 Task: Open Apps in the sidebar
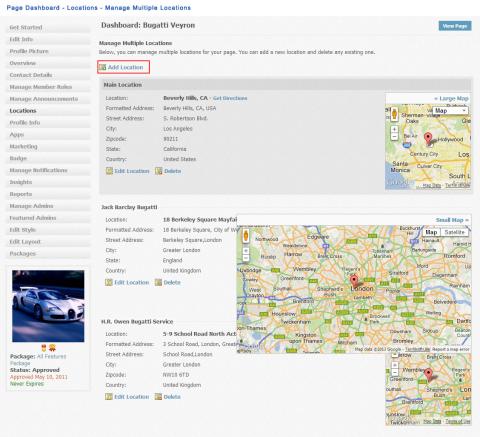(48, 135)
